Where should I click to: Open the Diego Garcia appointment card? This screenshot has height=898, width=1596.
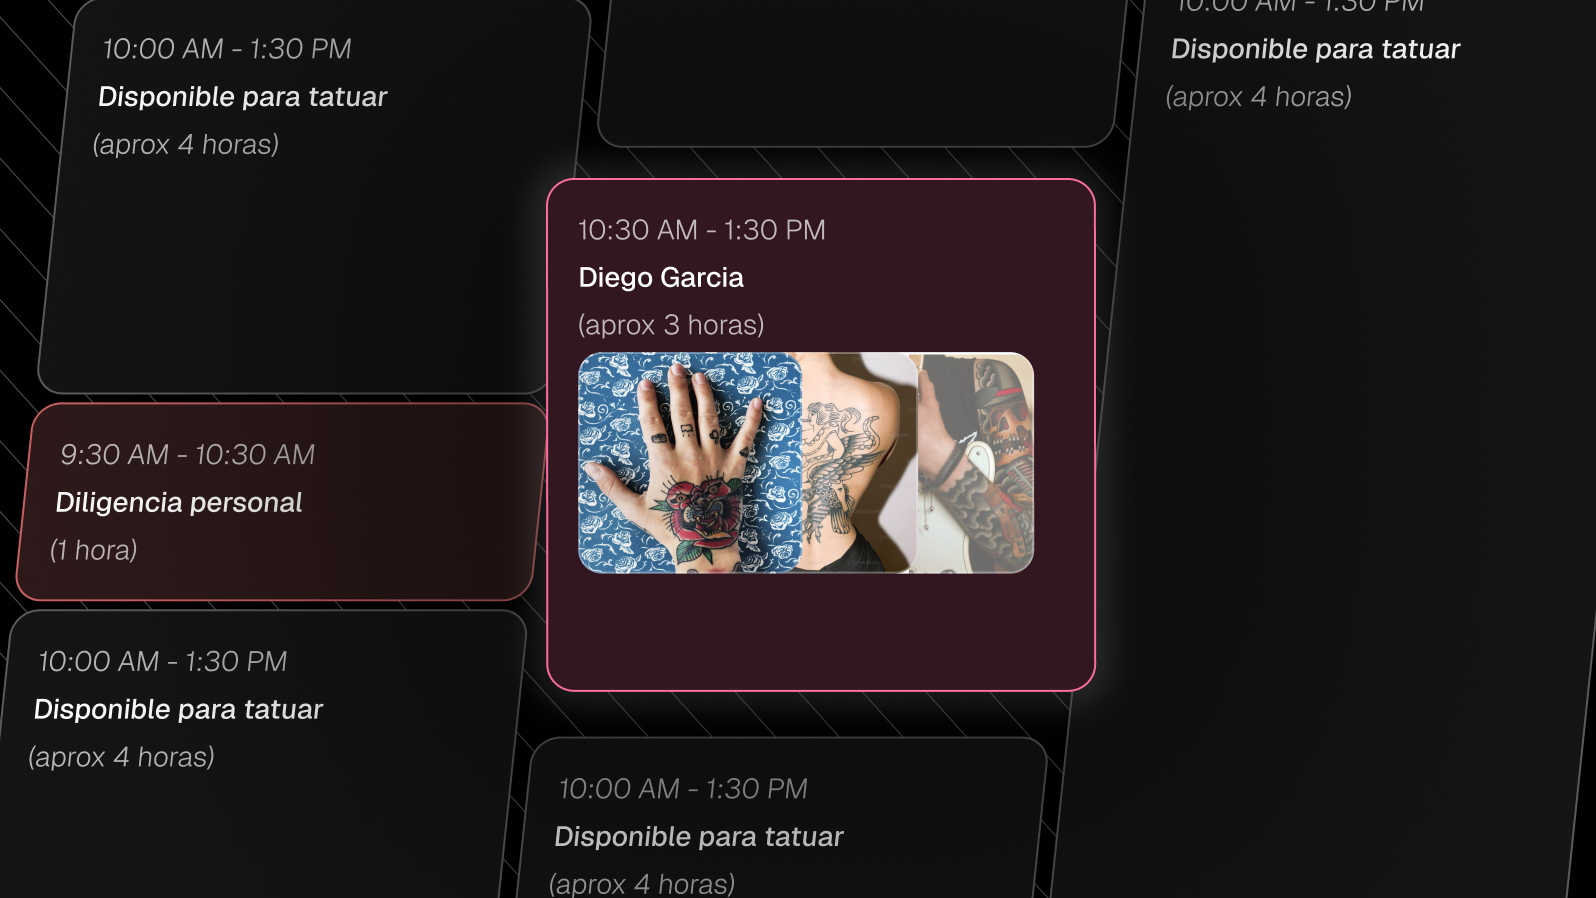pos(821,435)
